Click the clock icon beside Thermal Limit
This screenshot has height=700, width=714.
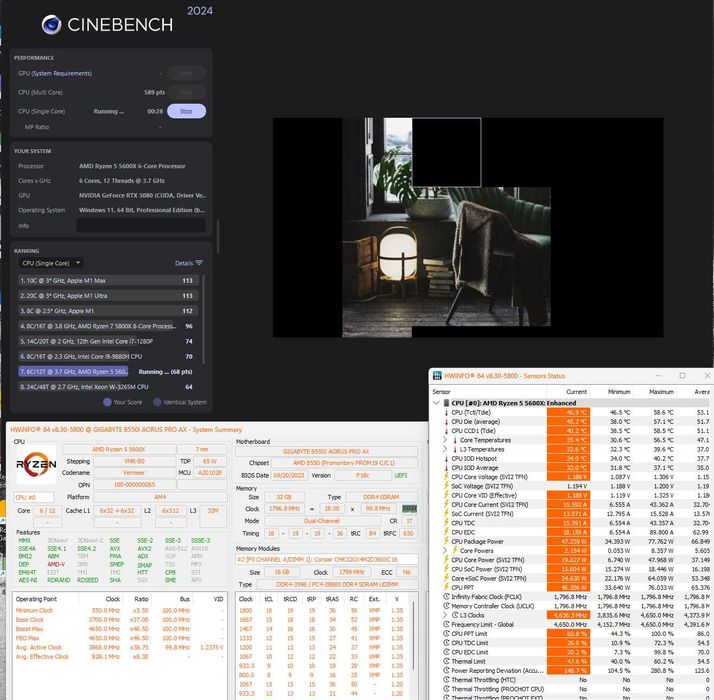[x=446, y=661]
